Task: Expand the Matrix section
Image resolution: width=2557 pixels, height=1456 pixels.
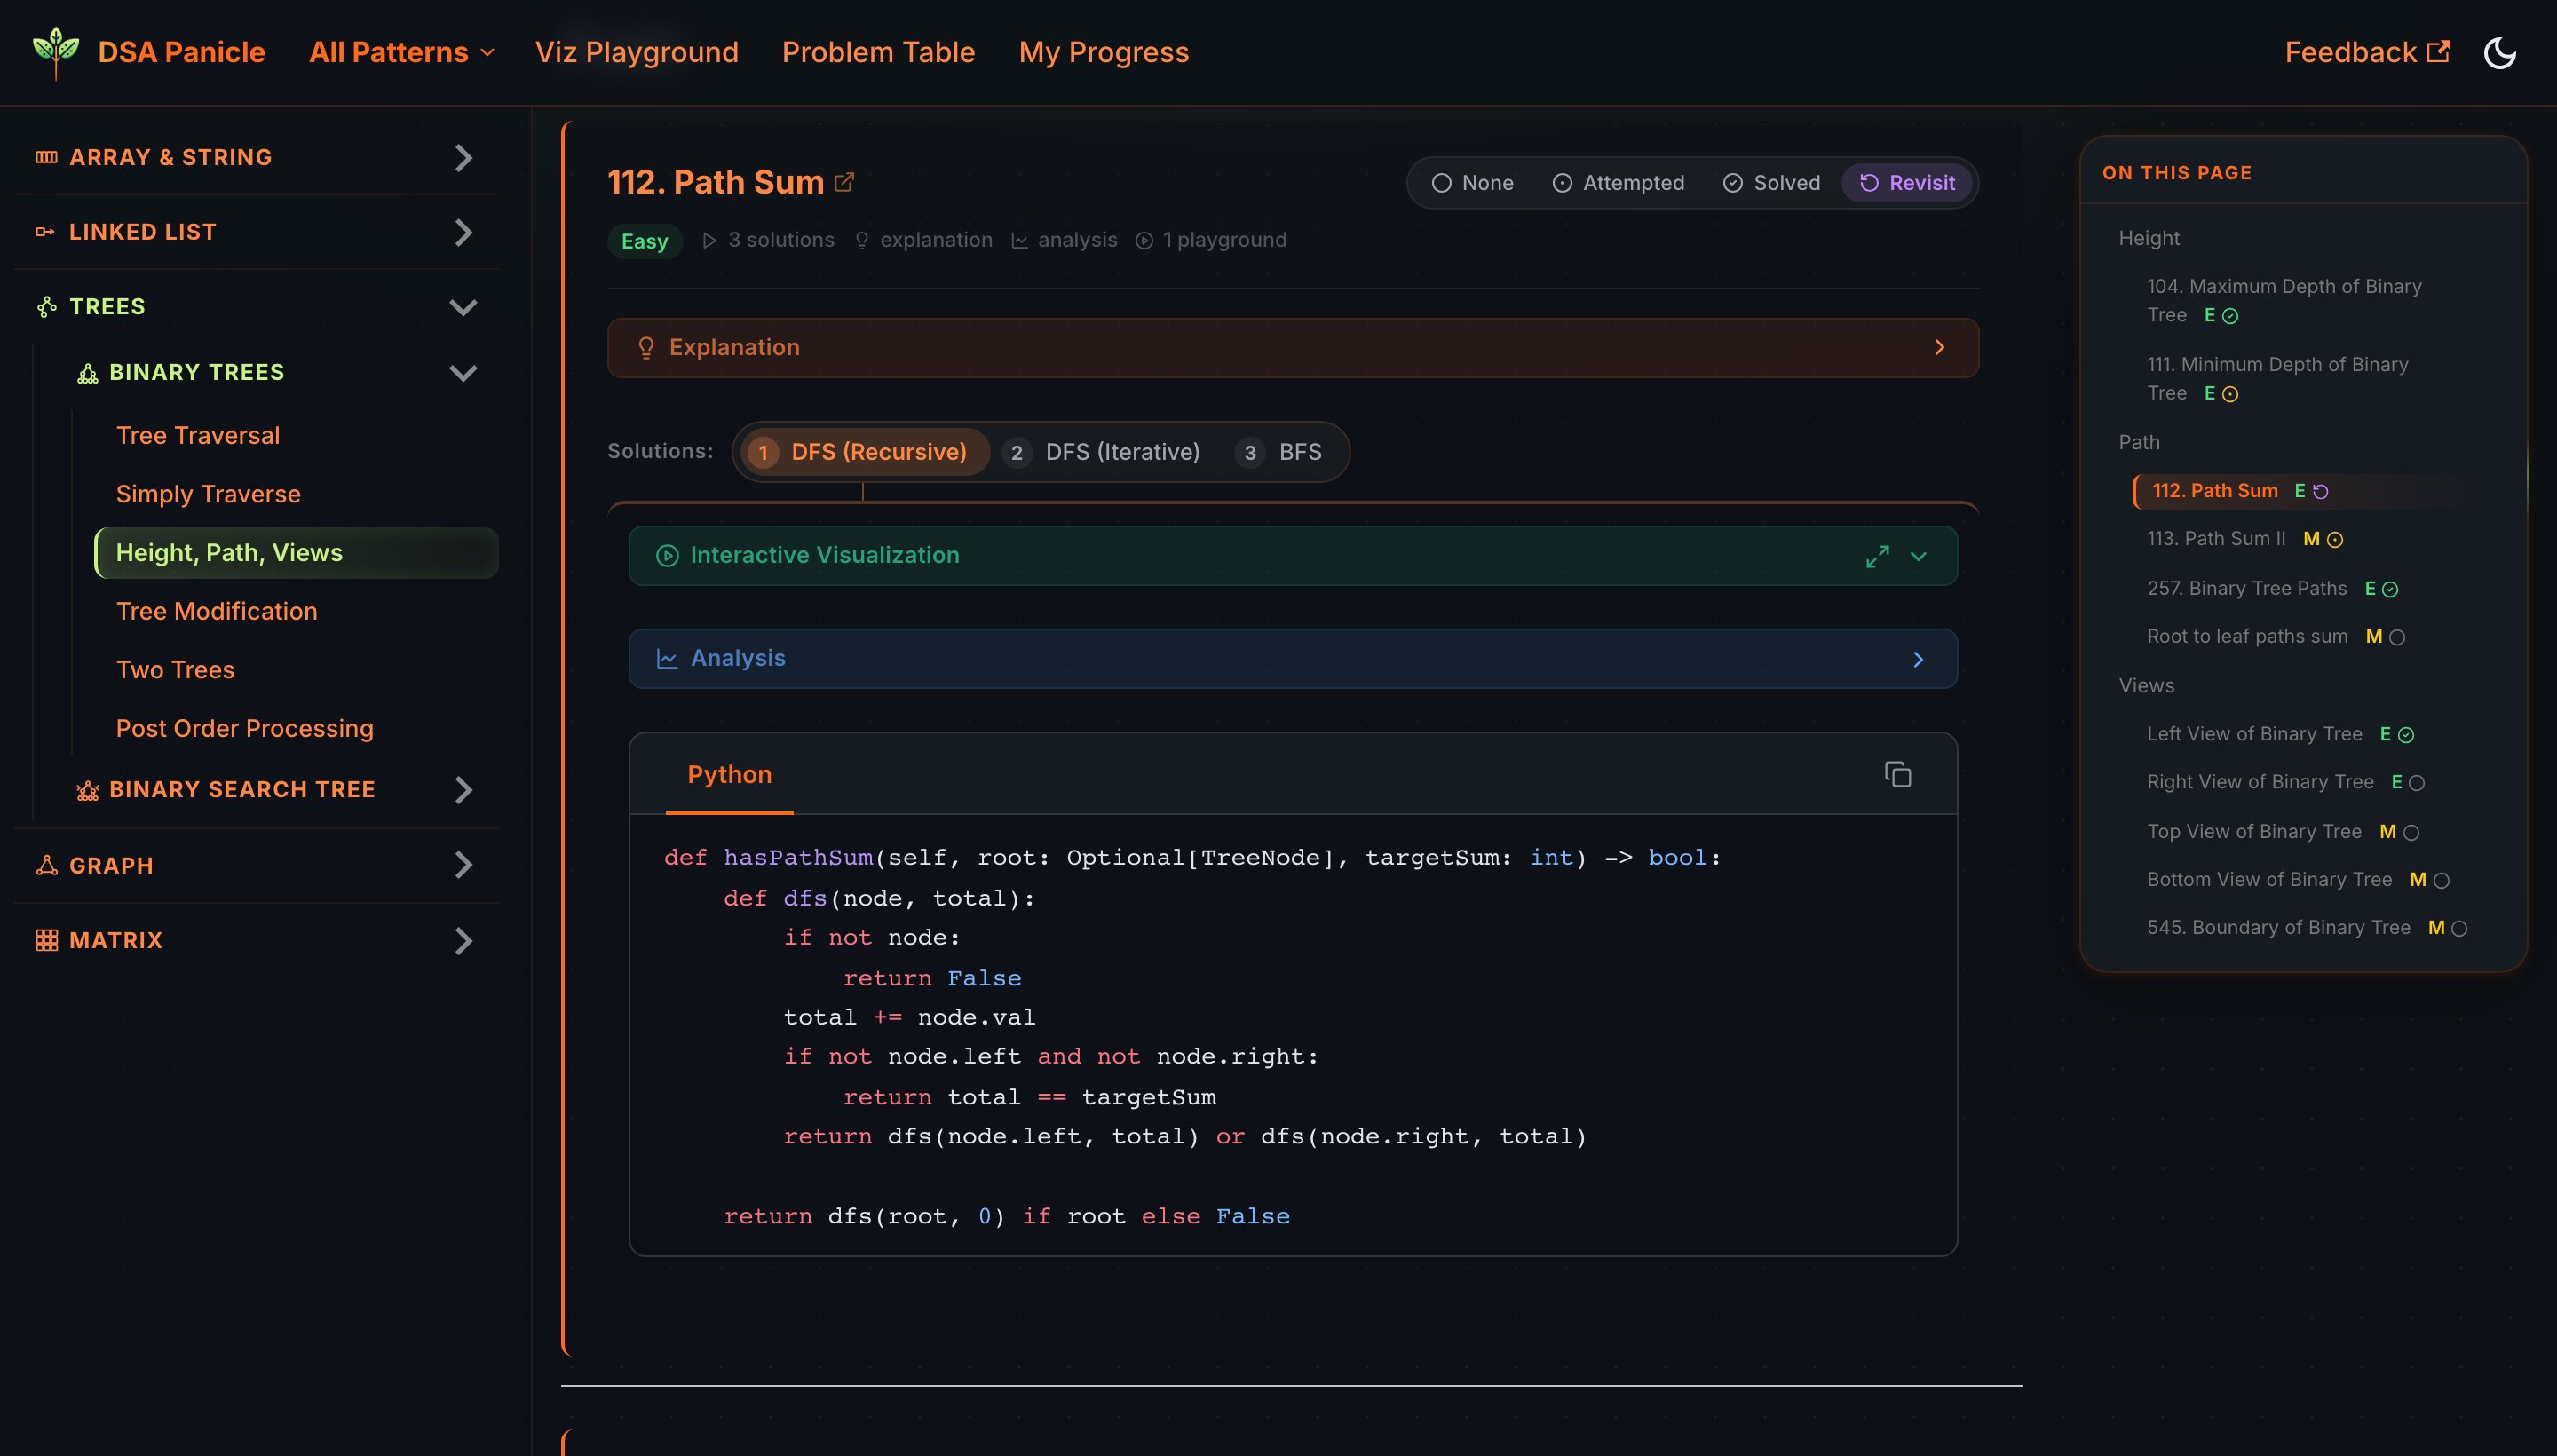Action: (462, 940)
